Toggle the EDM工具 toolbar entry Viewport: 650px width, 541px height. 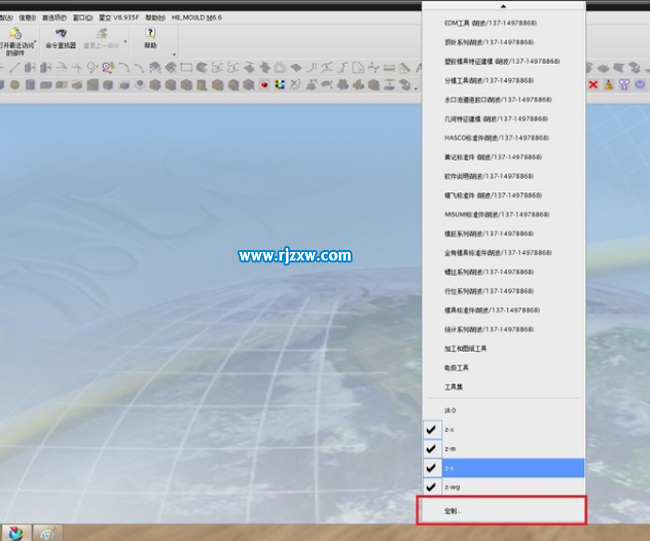[504, 23]
